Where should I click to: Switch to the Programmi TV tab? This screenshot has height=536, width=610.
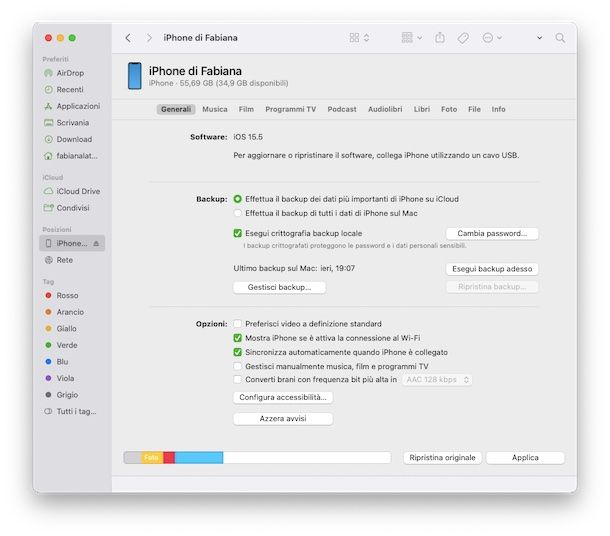pyautogui.click(x=291, y=109)
